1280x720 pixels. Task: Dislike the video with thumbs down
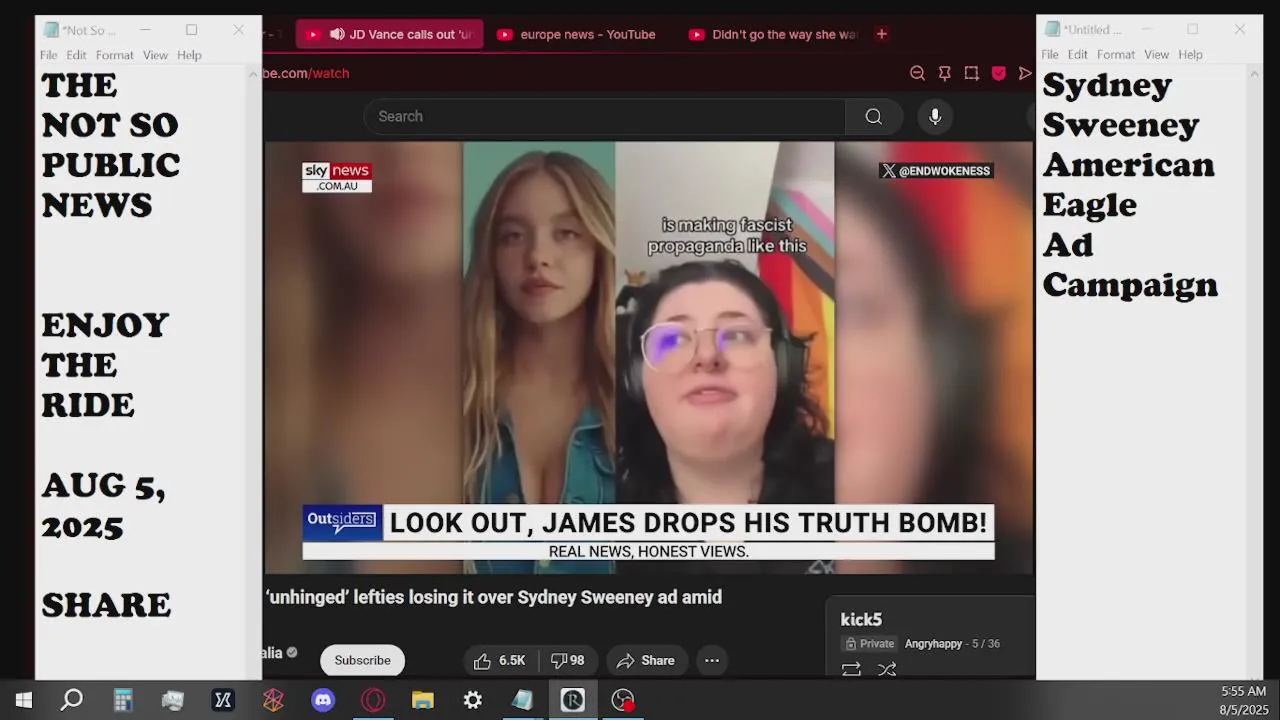(x=568, y=660)
